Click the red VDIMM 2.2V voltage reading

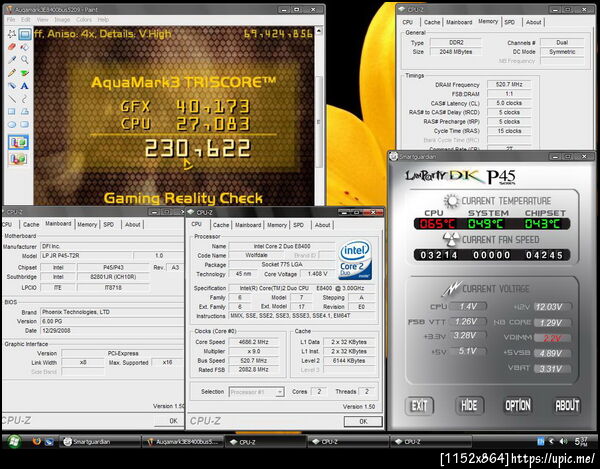[x=552, y=338]
